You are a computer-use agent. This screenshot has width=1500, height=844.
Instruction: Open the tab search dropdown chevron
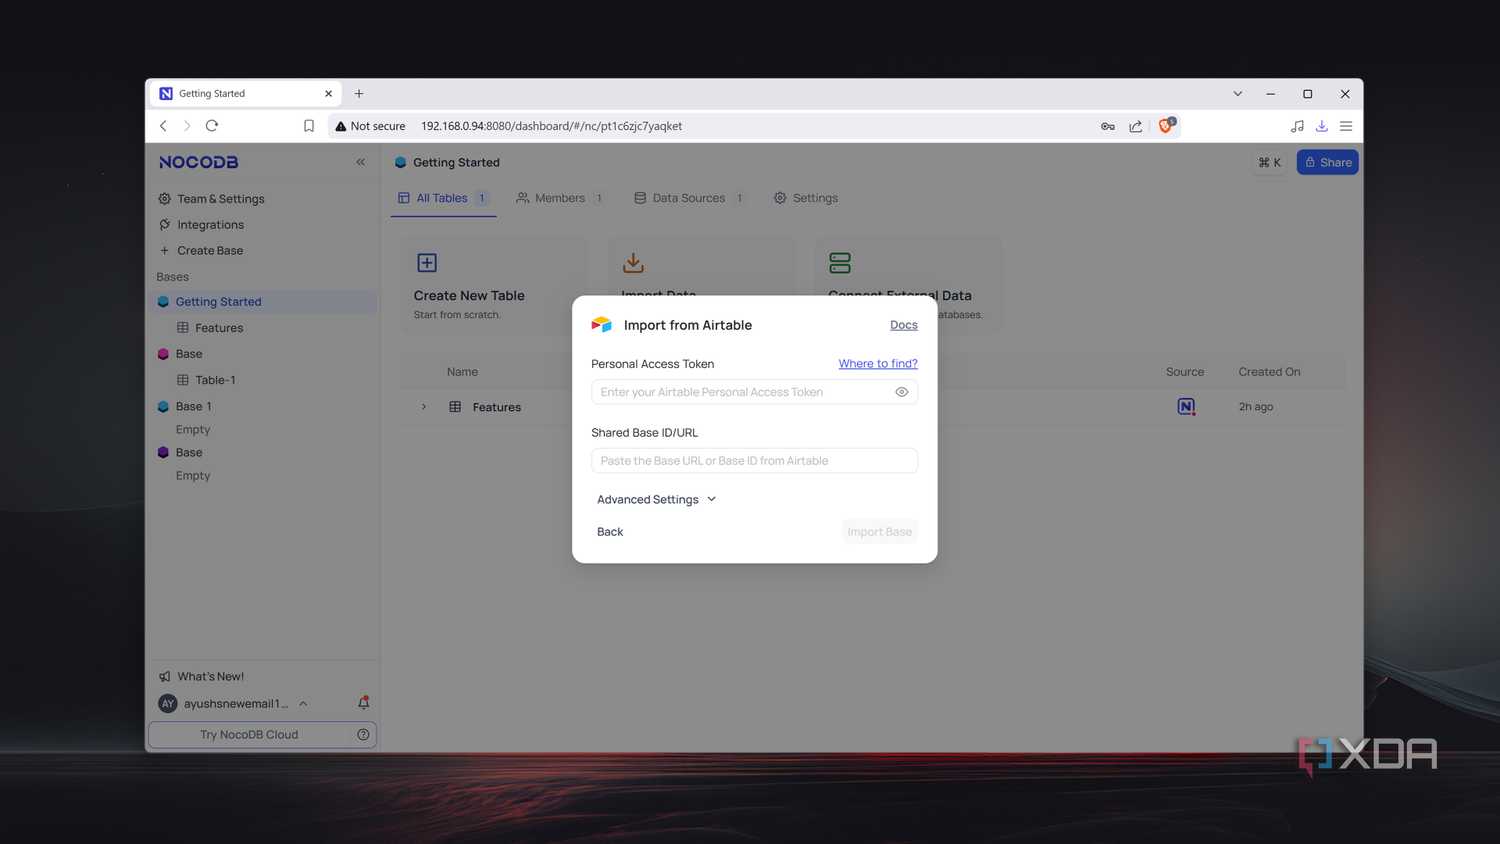(1237, 94)
